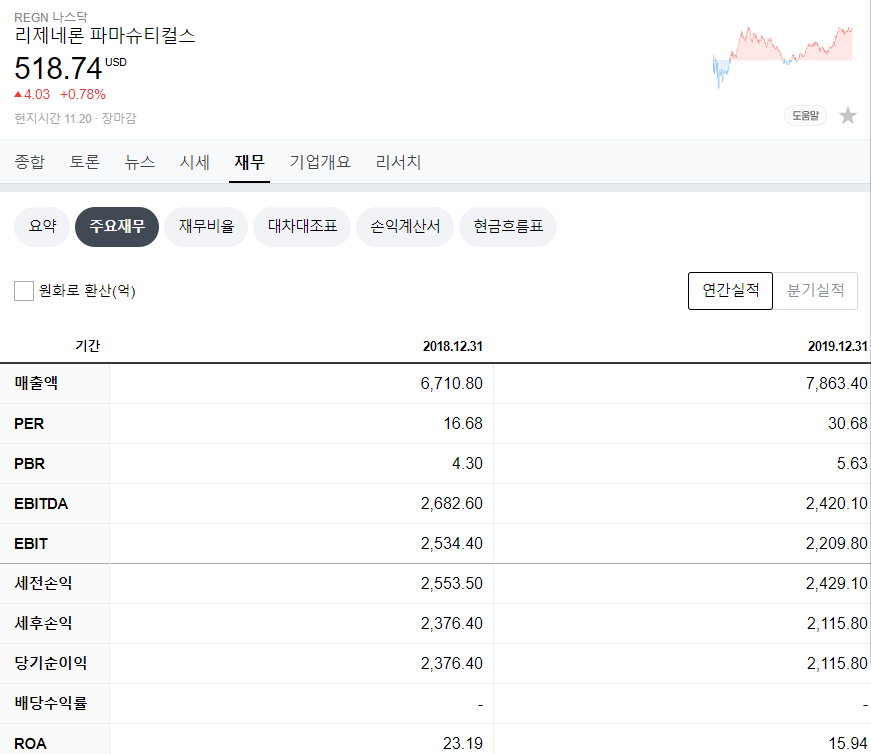Click the 2,553.50 pretax value

tap(452, 583)
